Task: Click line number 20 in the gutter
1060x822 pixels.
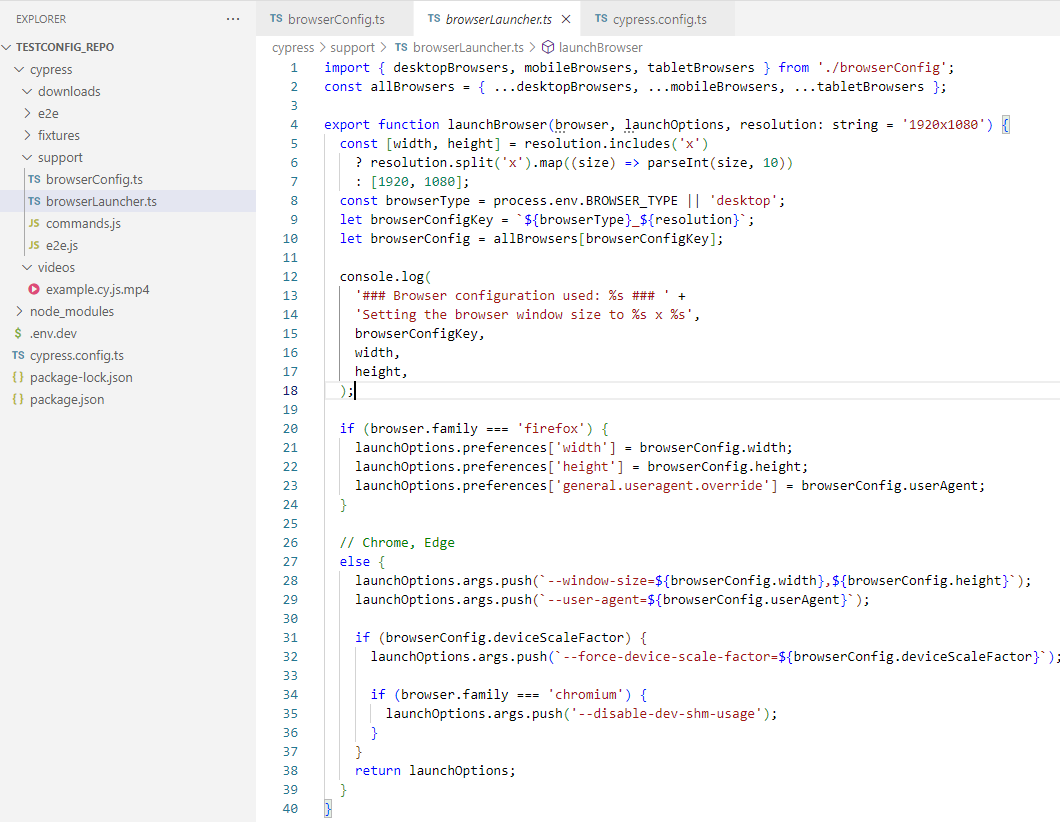Action: pyautogui.click(x=290, y=429)
